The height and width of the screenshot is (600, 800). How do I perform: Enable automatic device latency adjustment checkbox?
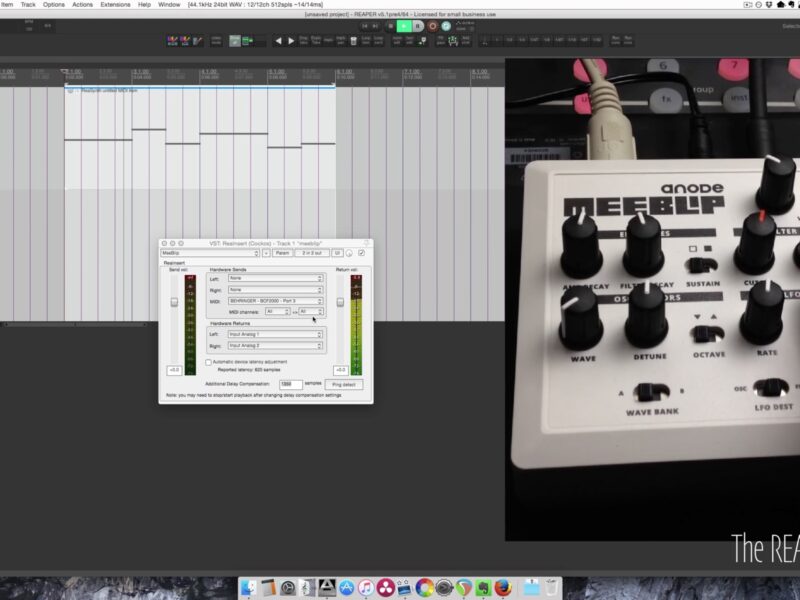point(209,361)
